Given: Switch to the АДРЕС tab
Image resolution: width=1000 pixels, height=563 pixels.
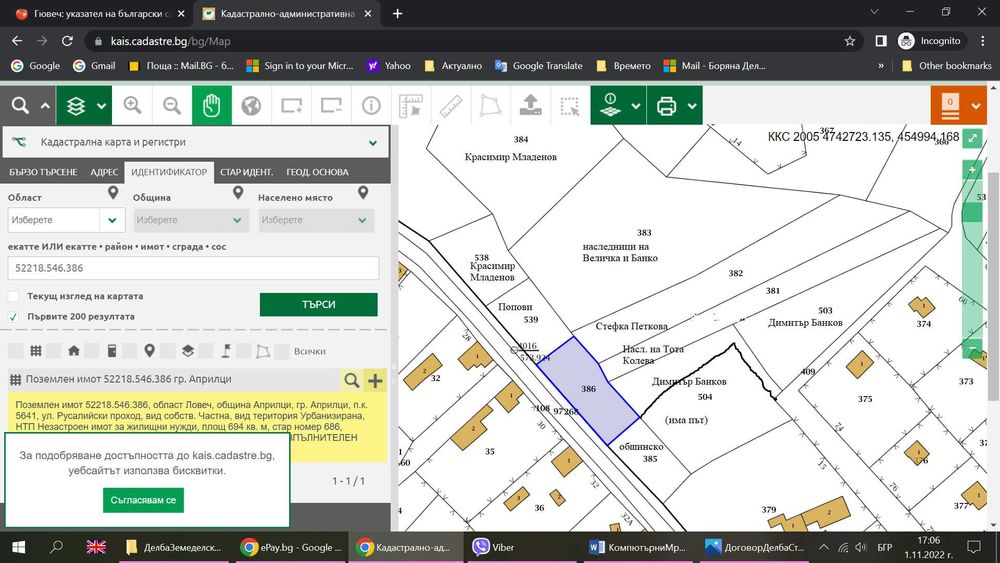Looking at the screenshot, I should (104, 172).
